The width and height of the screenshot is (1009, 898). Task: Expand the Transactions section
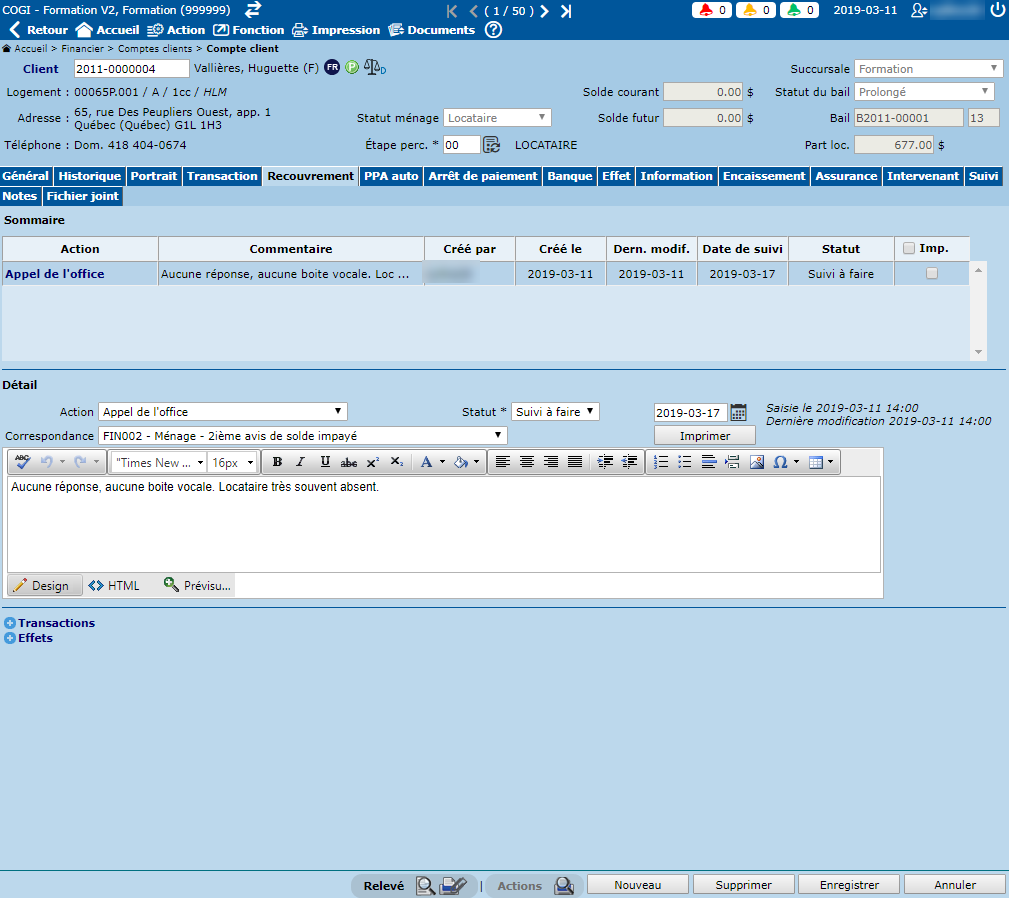coord(10,623)
